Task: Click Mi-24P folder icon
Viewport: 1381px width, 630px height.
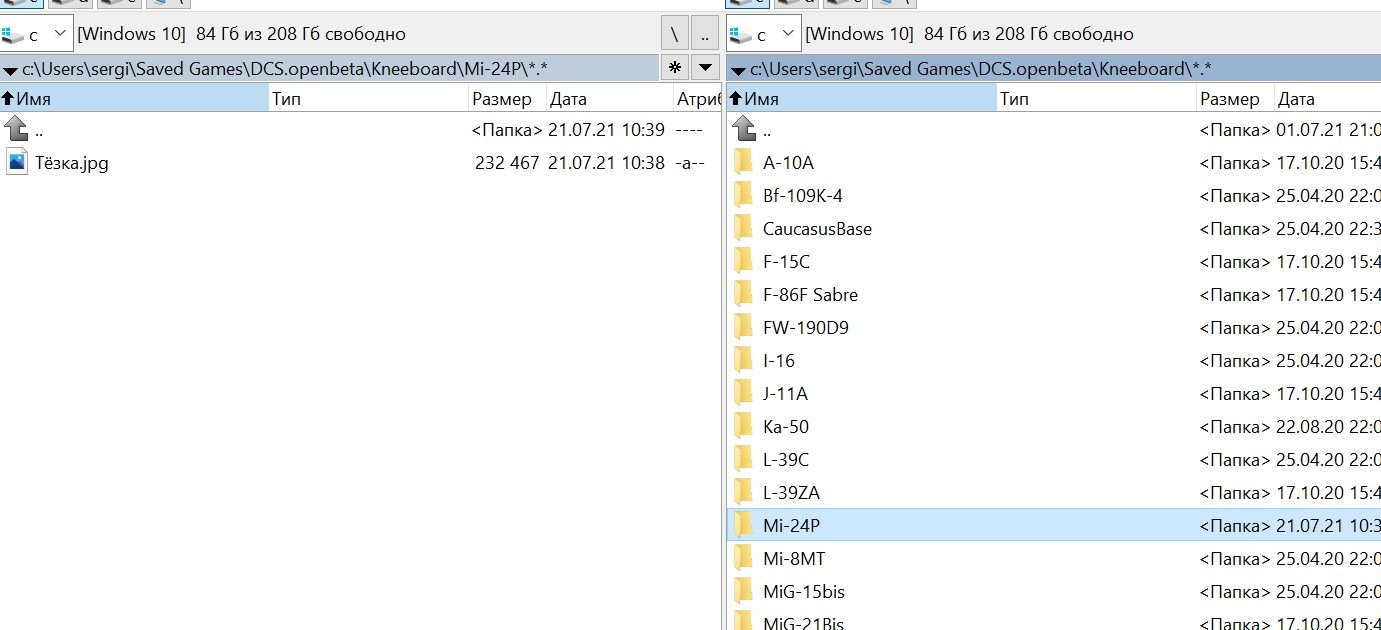Action: (x=743, y=525)
